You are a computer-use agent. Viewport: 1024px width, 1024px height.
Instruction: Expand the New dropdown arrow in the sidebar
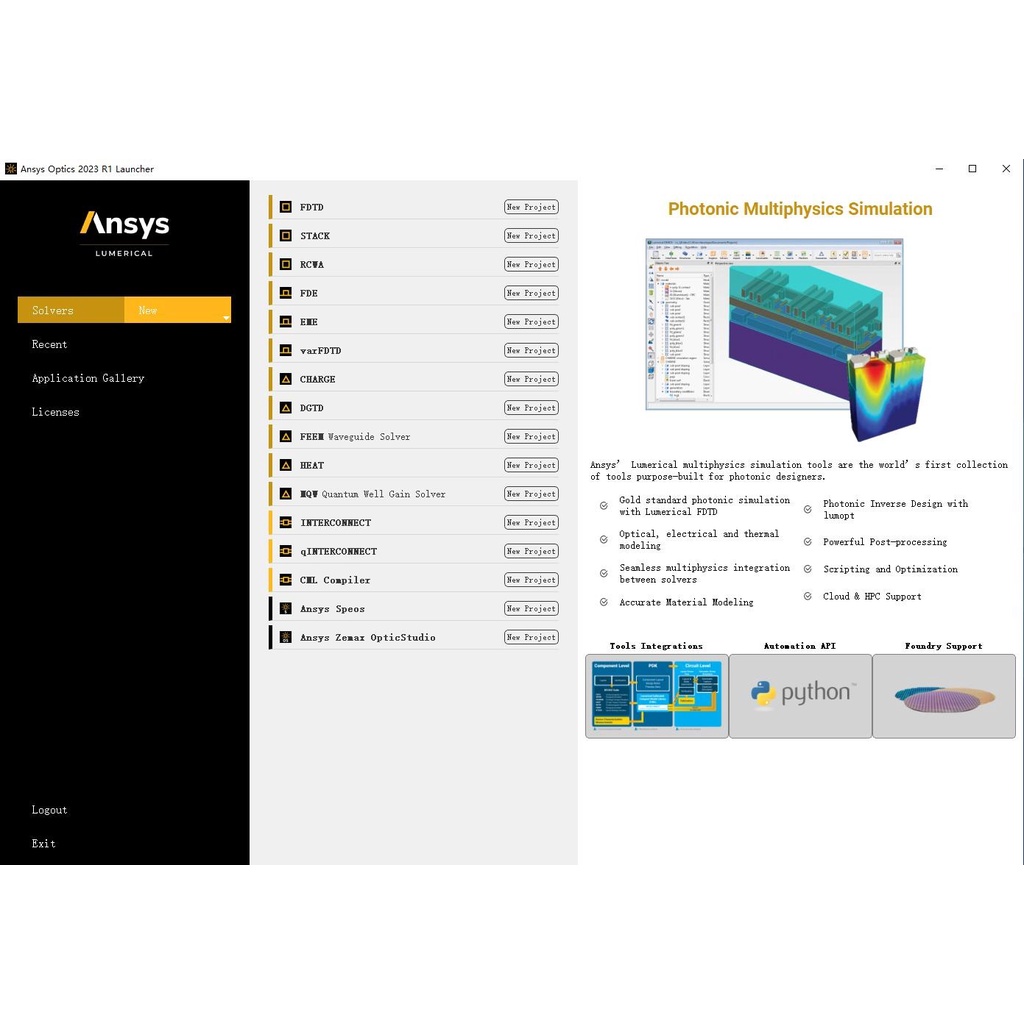pyautogui.click(x=226, y=318)
